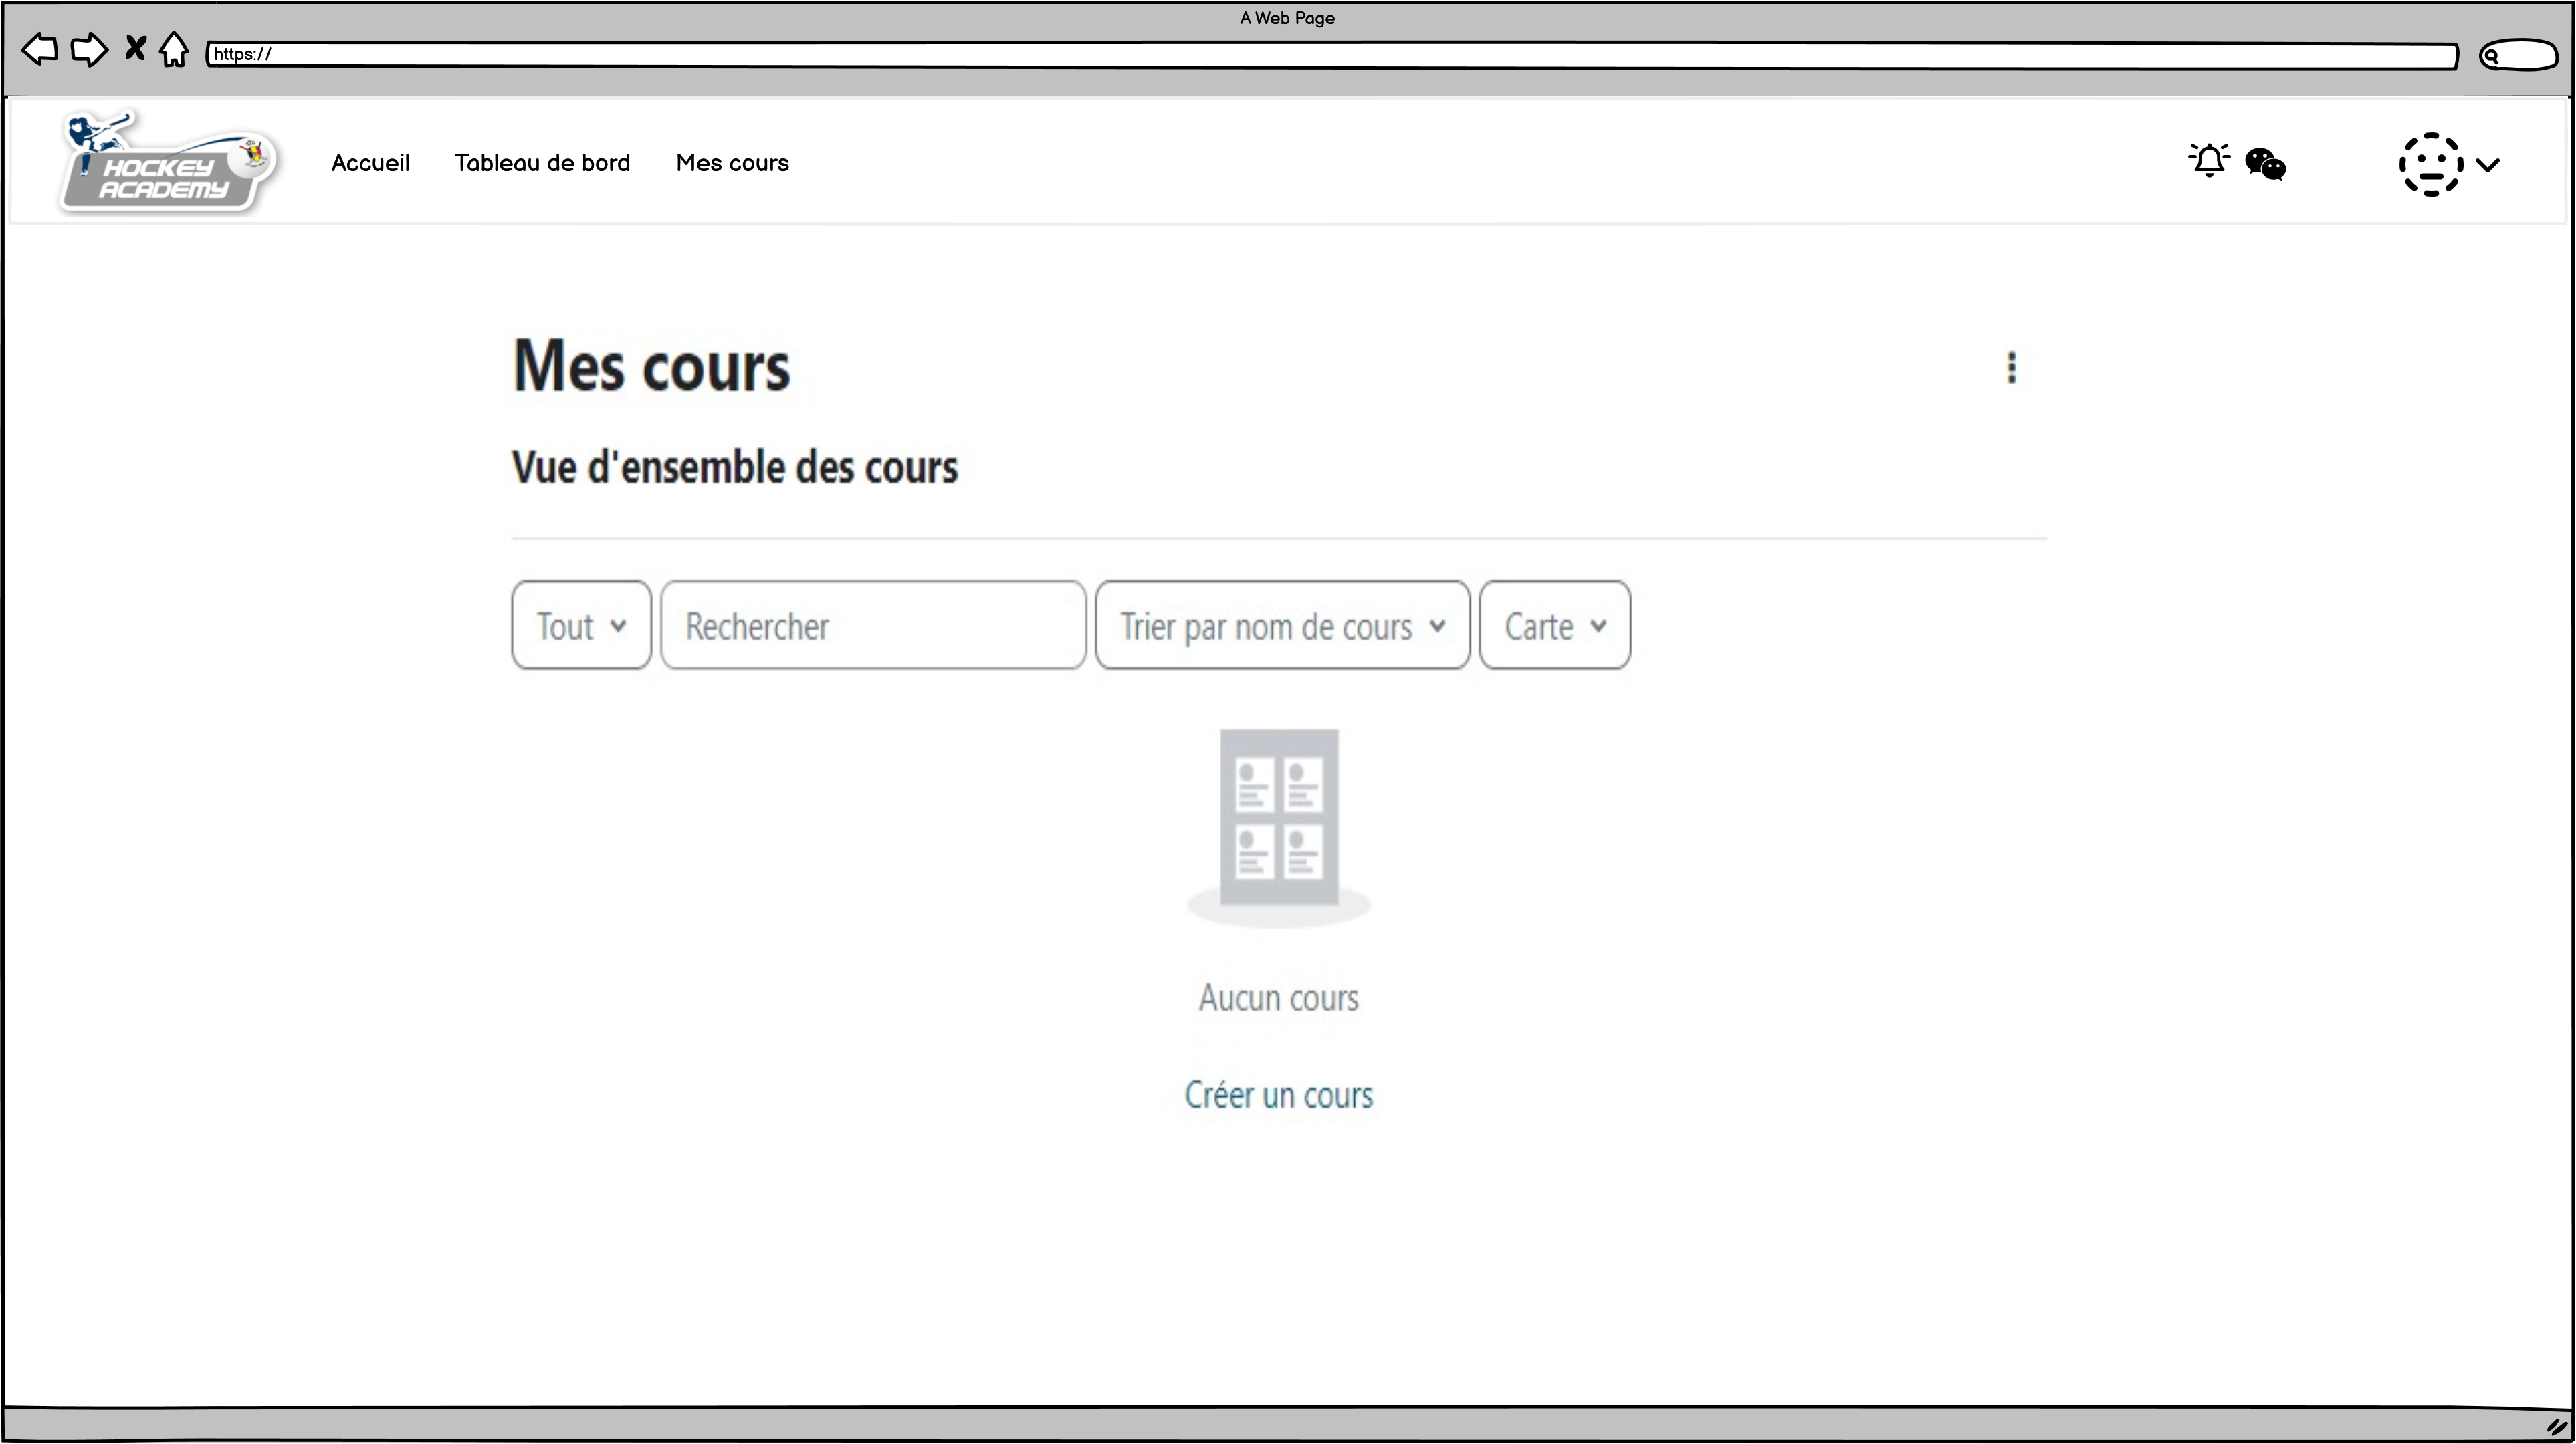Open Trier par nom de cours dropdown
Screen dimensions: 2576x1444
pyautogui.click(x=1282, y=625)
